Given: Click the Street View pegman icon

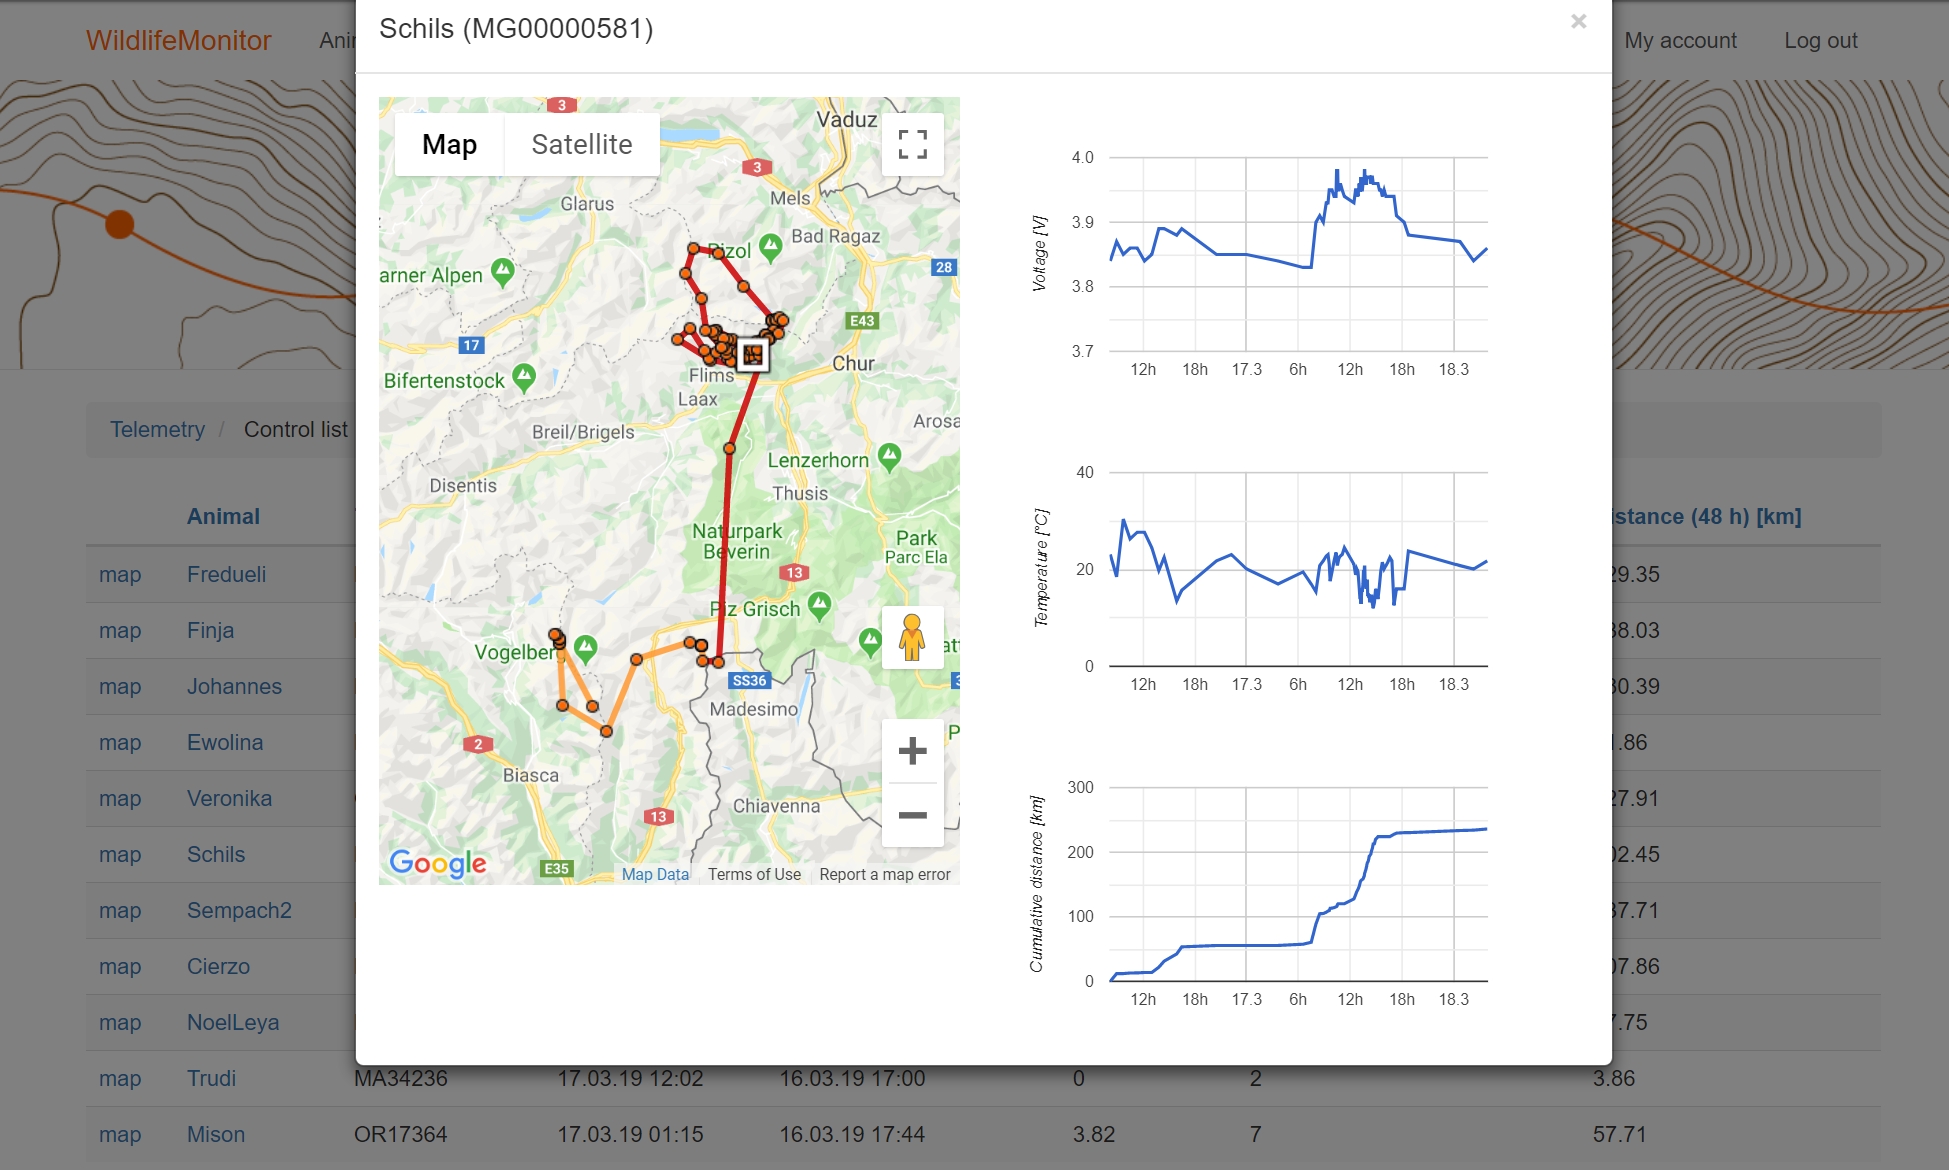Looking at the screenshot, I should click(x=912, y=638).
